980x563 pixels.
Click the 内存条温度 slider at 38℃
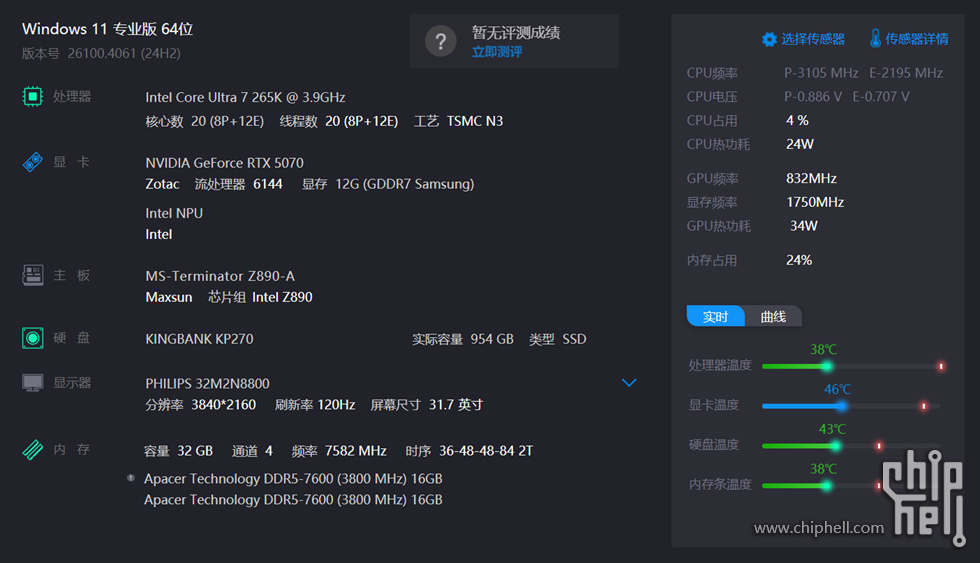click(827, 486)
